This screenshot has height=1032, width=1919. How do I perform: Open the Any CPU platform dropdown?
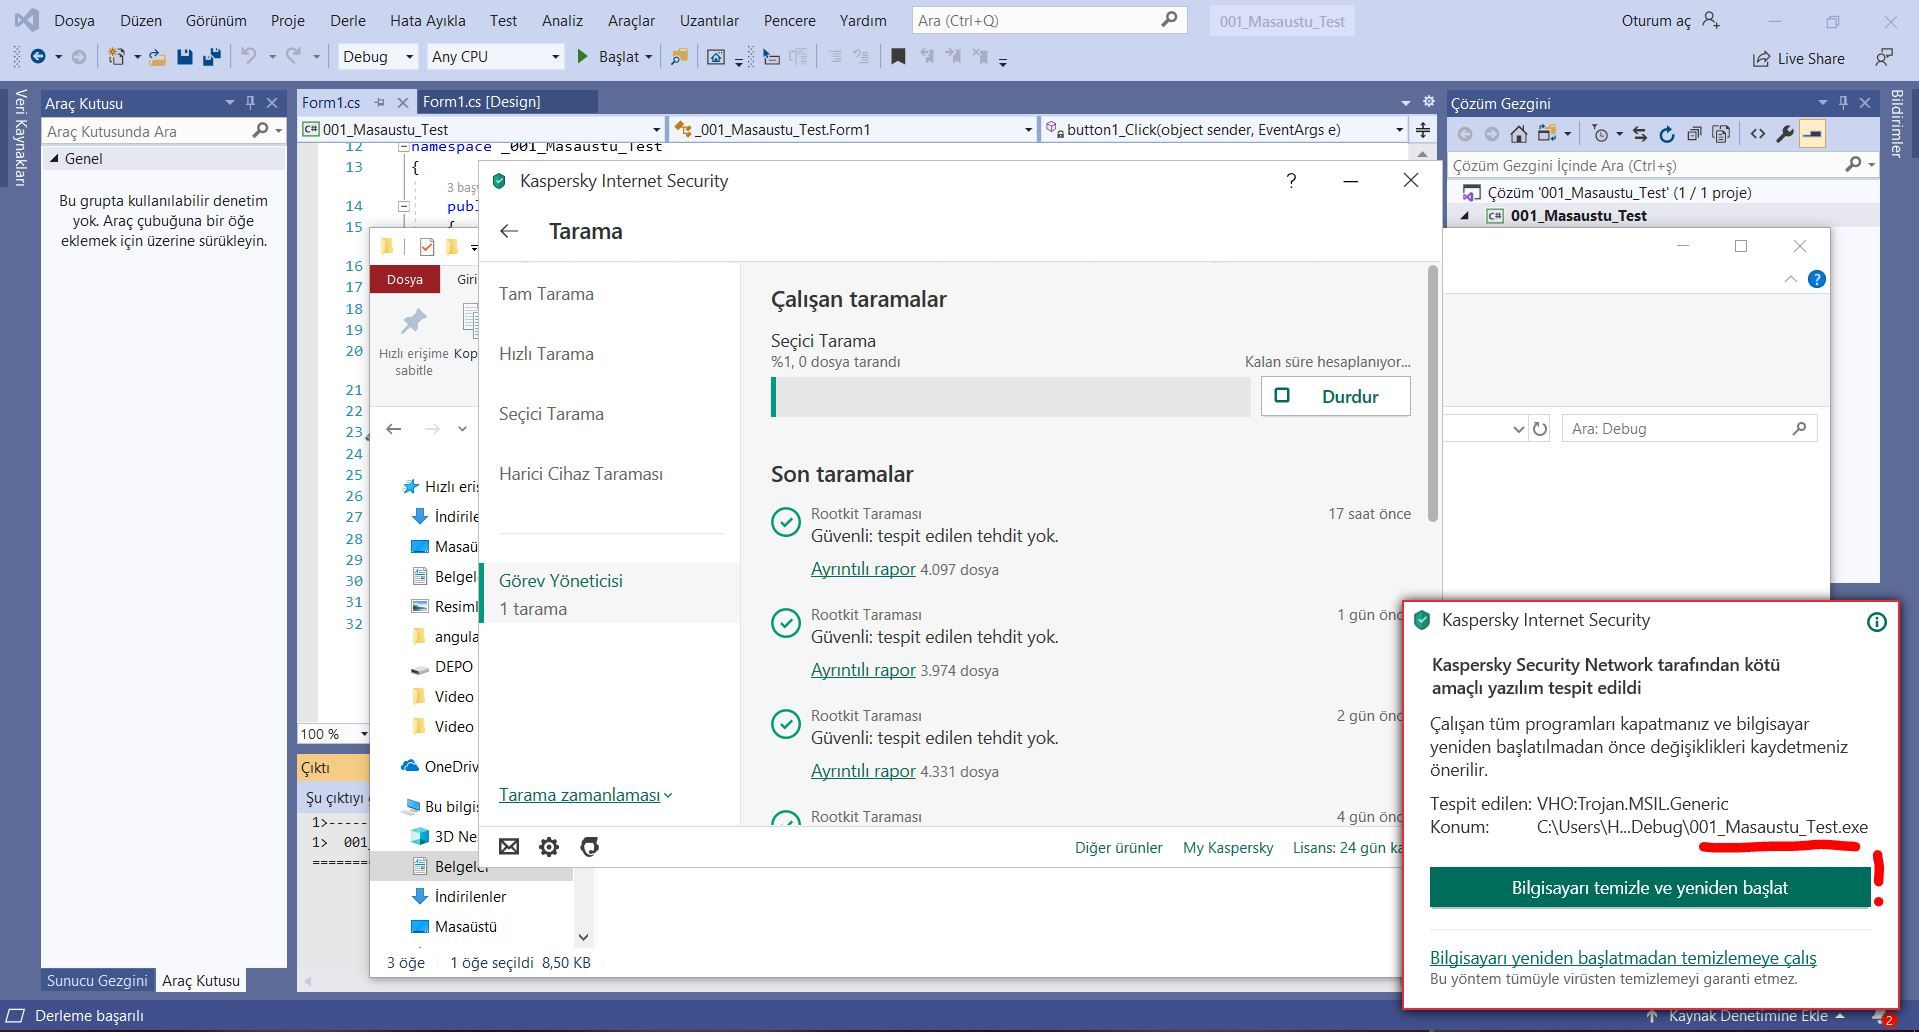pyautogui.click(x=495, y=57)
